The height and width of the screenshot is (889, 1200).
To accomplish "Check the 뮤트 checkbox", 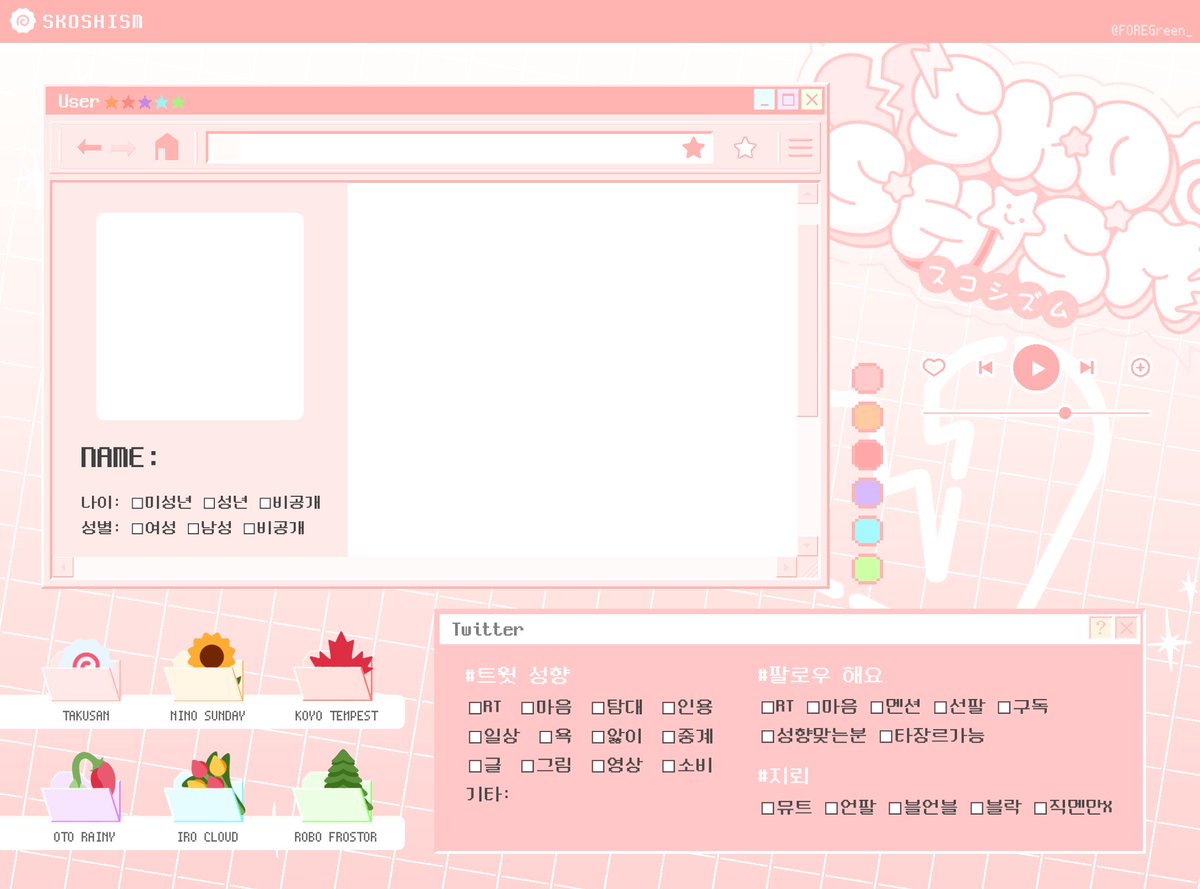I will 768,807.
